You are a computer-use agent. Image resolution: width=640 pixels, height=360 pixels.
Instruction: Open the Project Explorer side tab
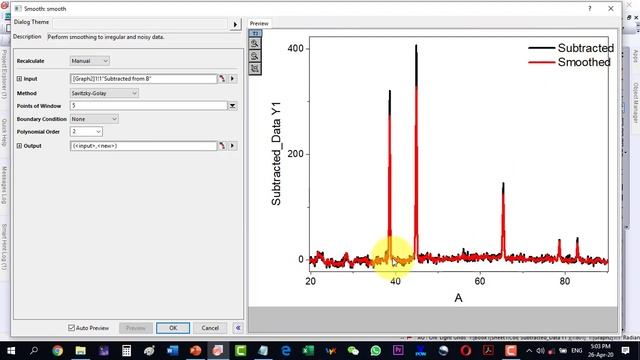[4, 75]
